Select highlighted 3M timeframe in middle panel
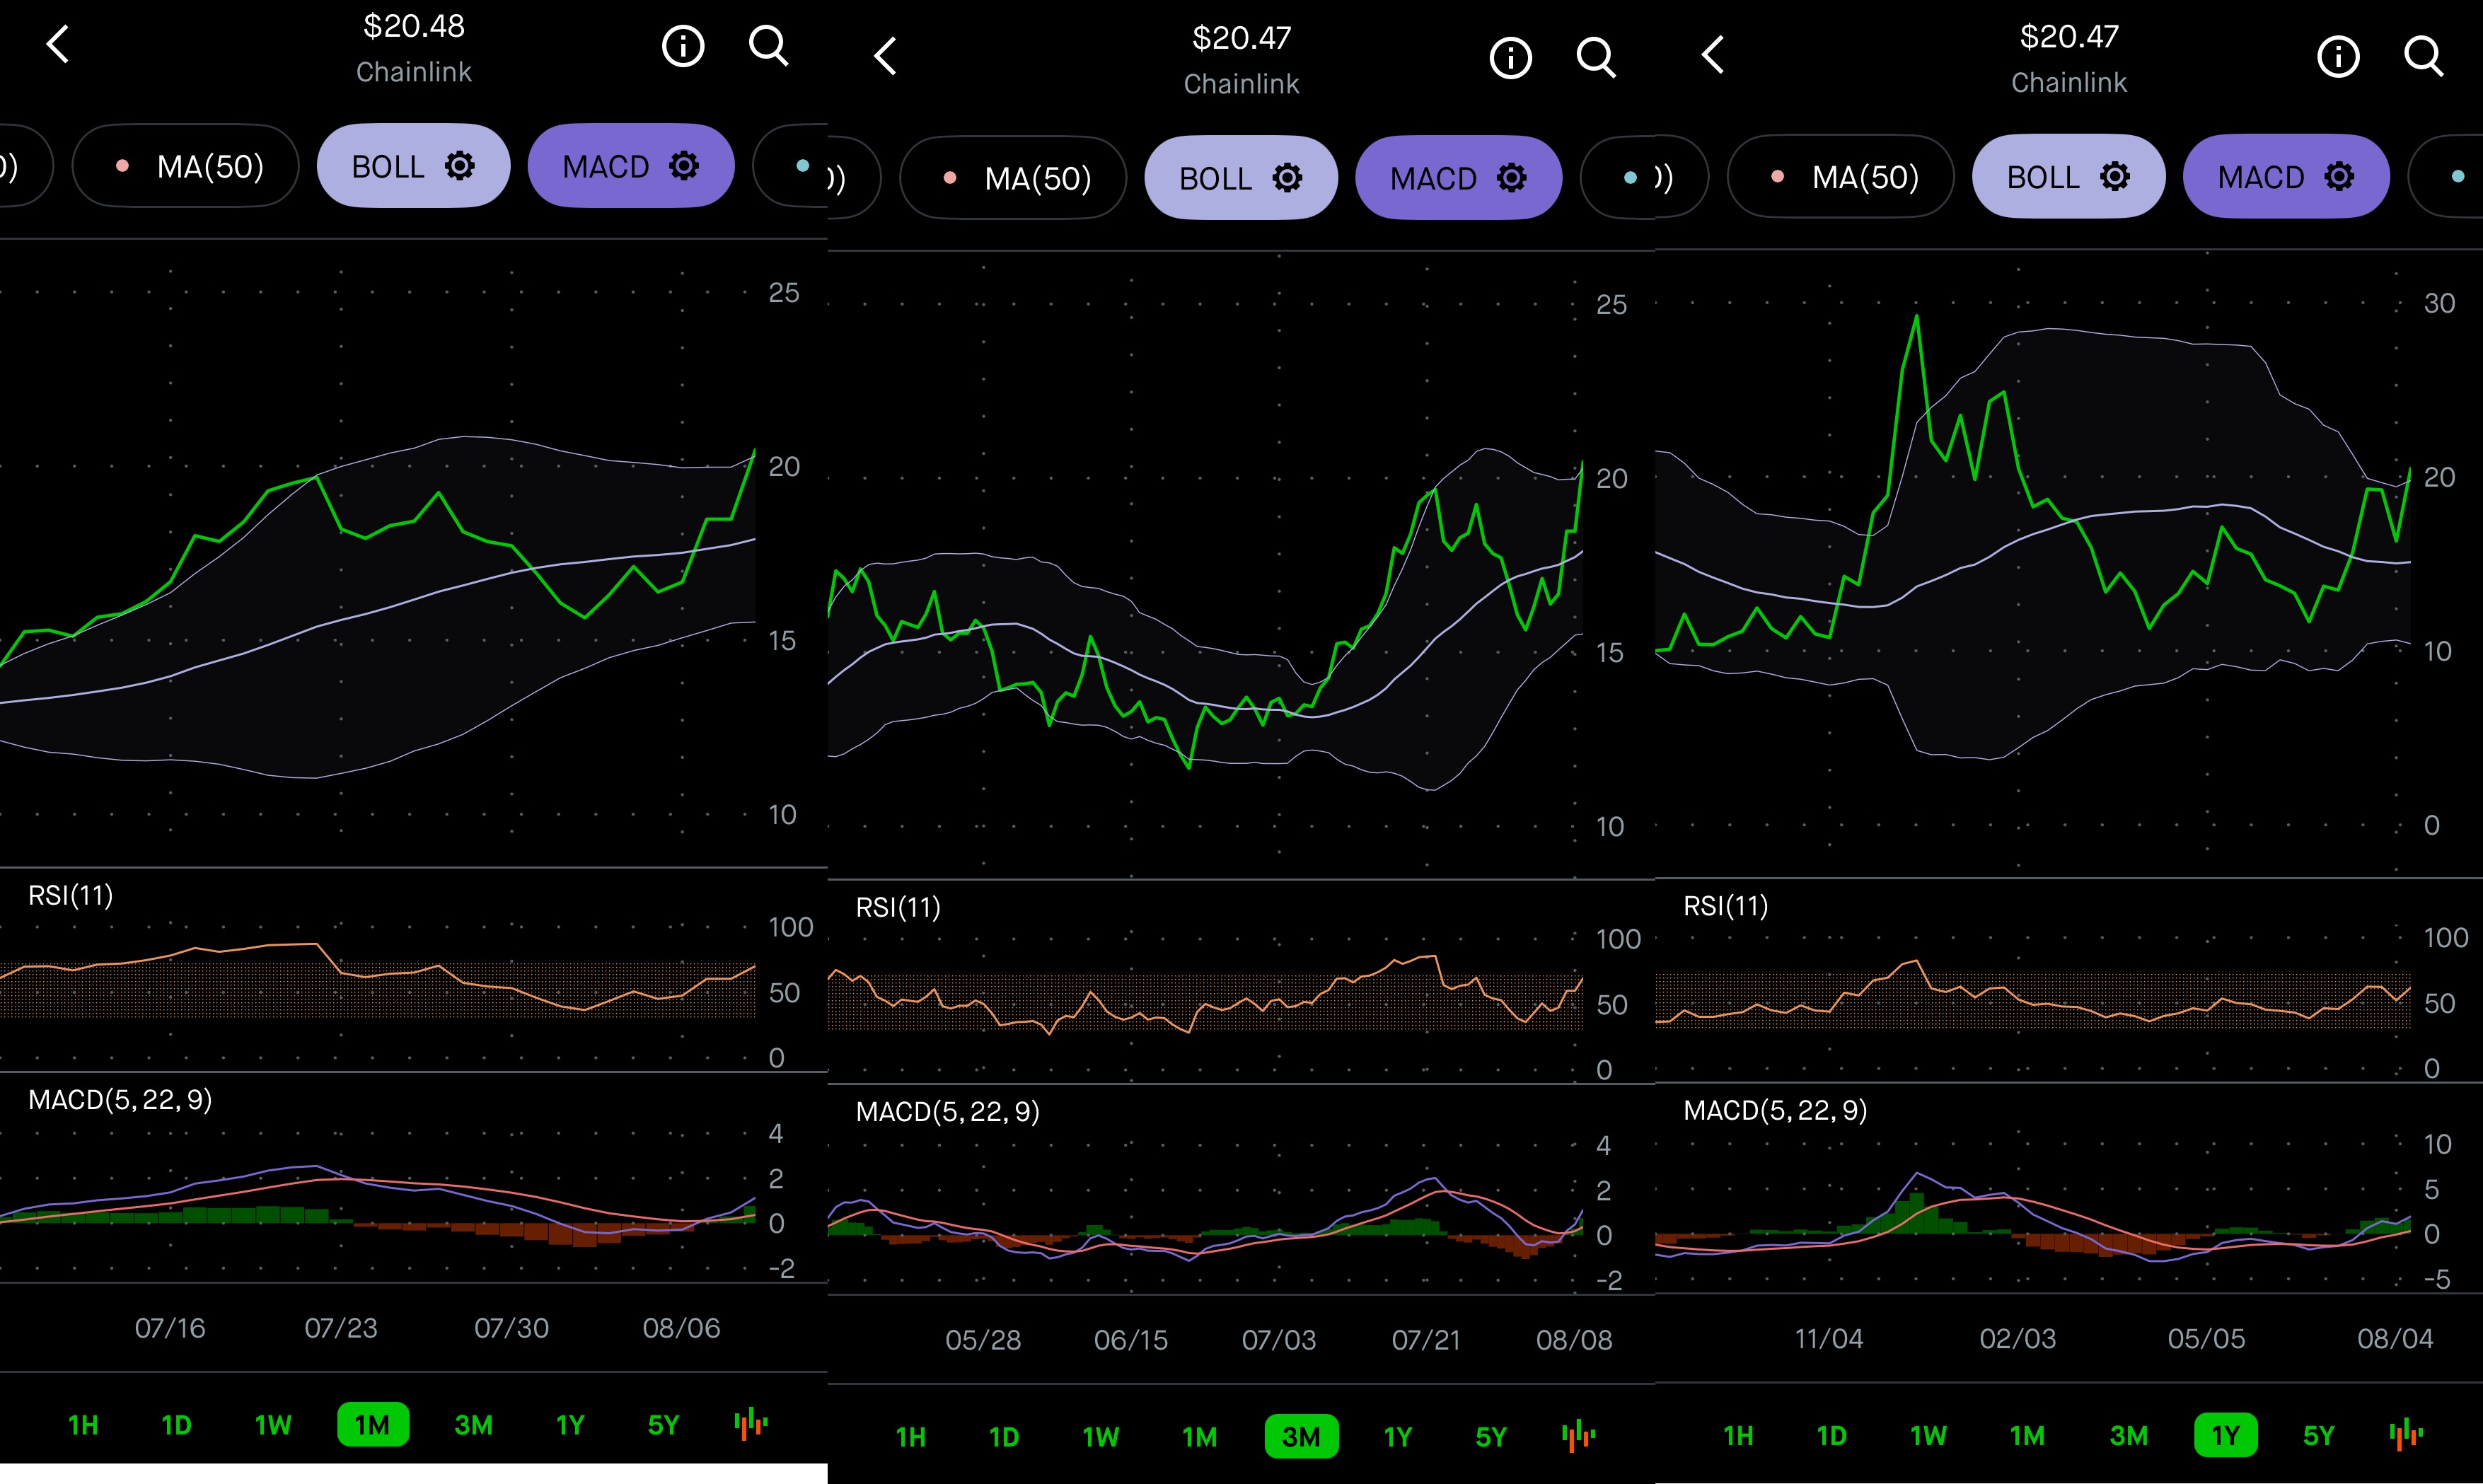The height and width of the screenshot is (1484, 2483). pyautogui.click(x=1301, y=1436)
